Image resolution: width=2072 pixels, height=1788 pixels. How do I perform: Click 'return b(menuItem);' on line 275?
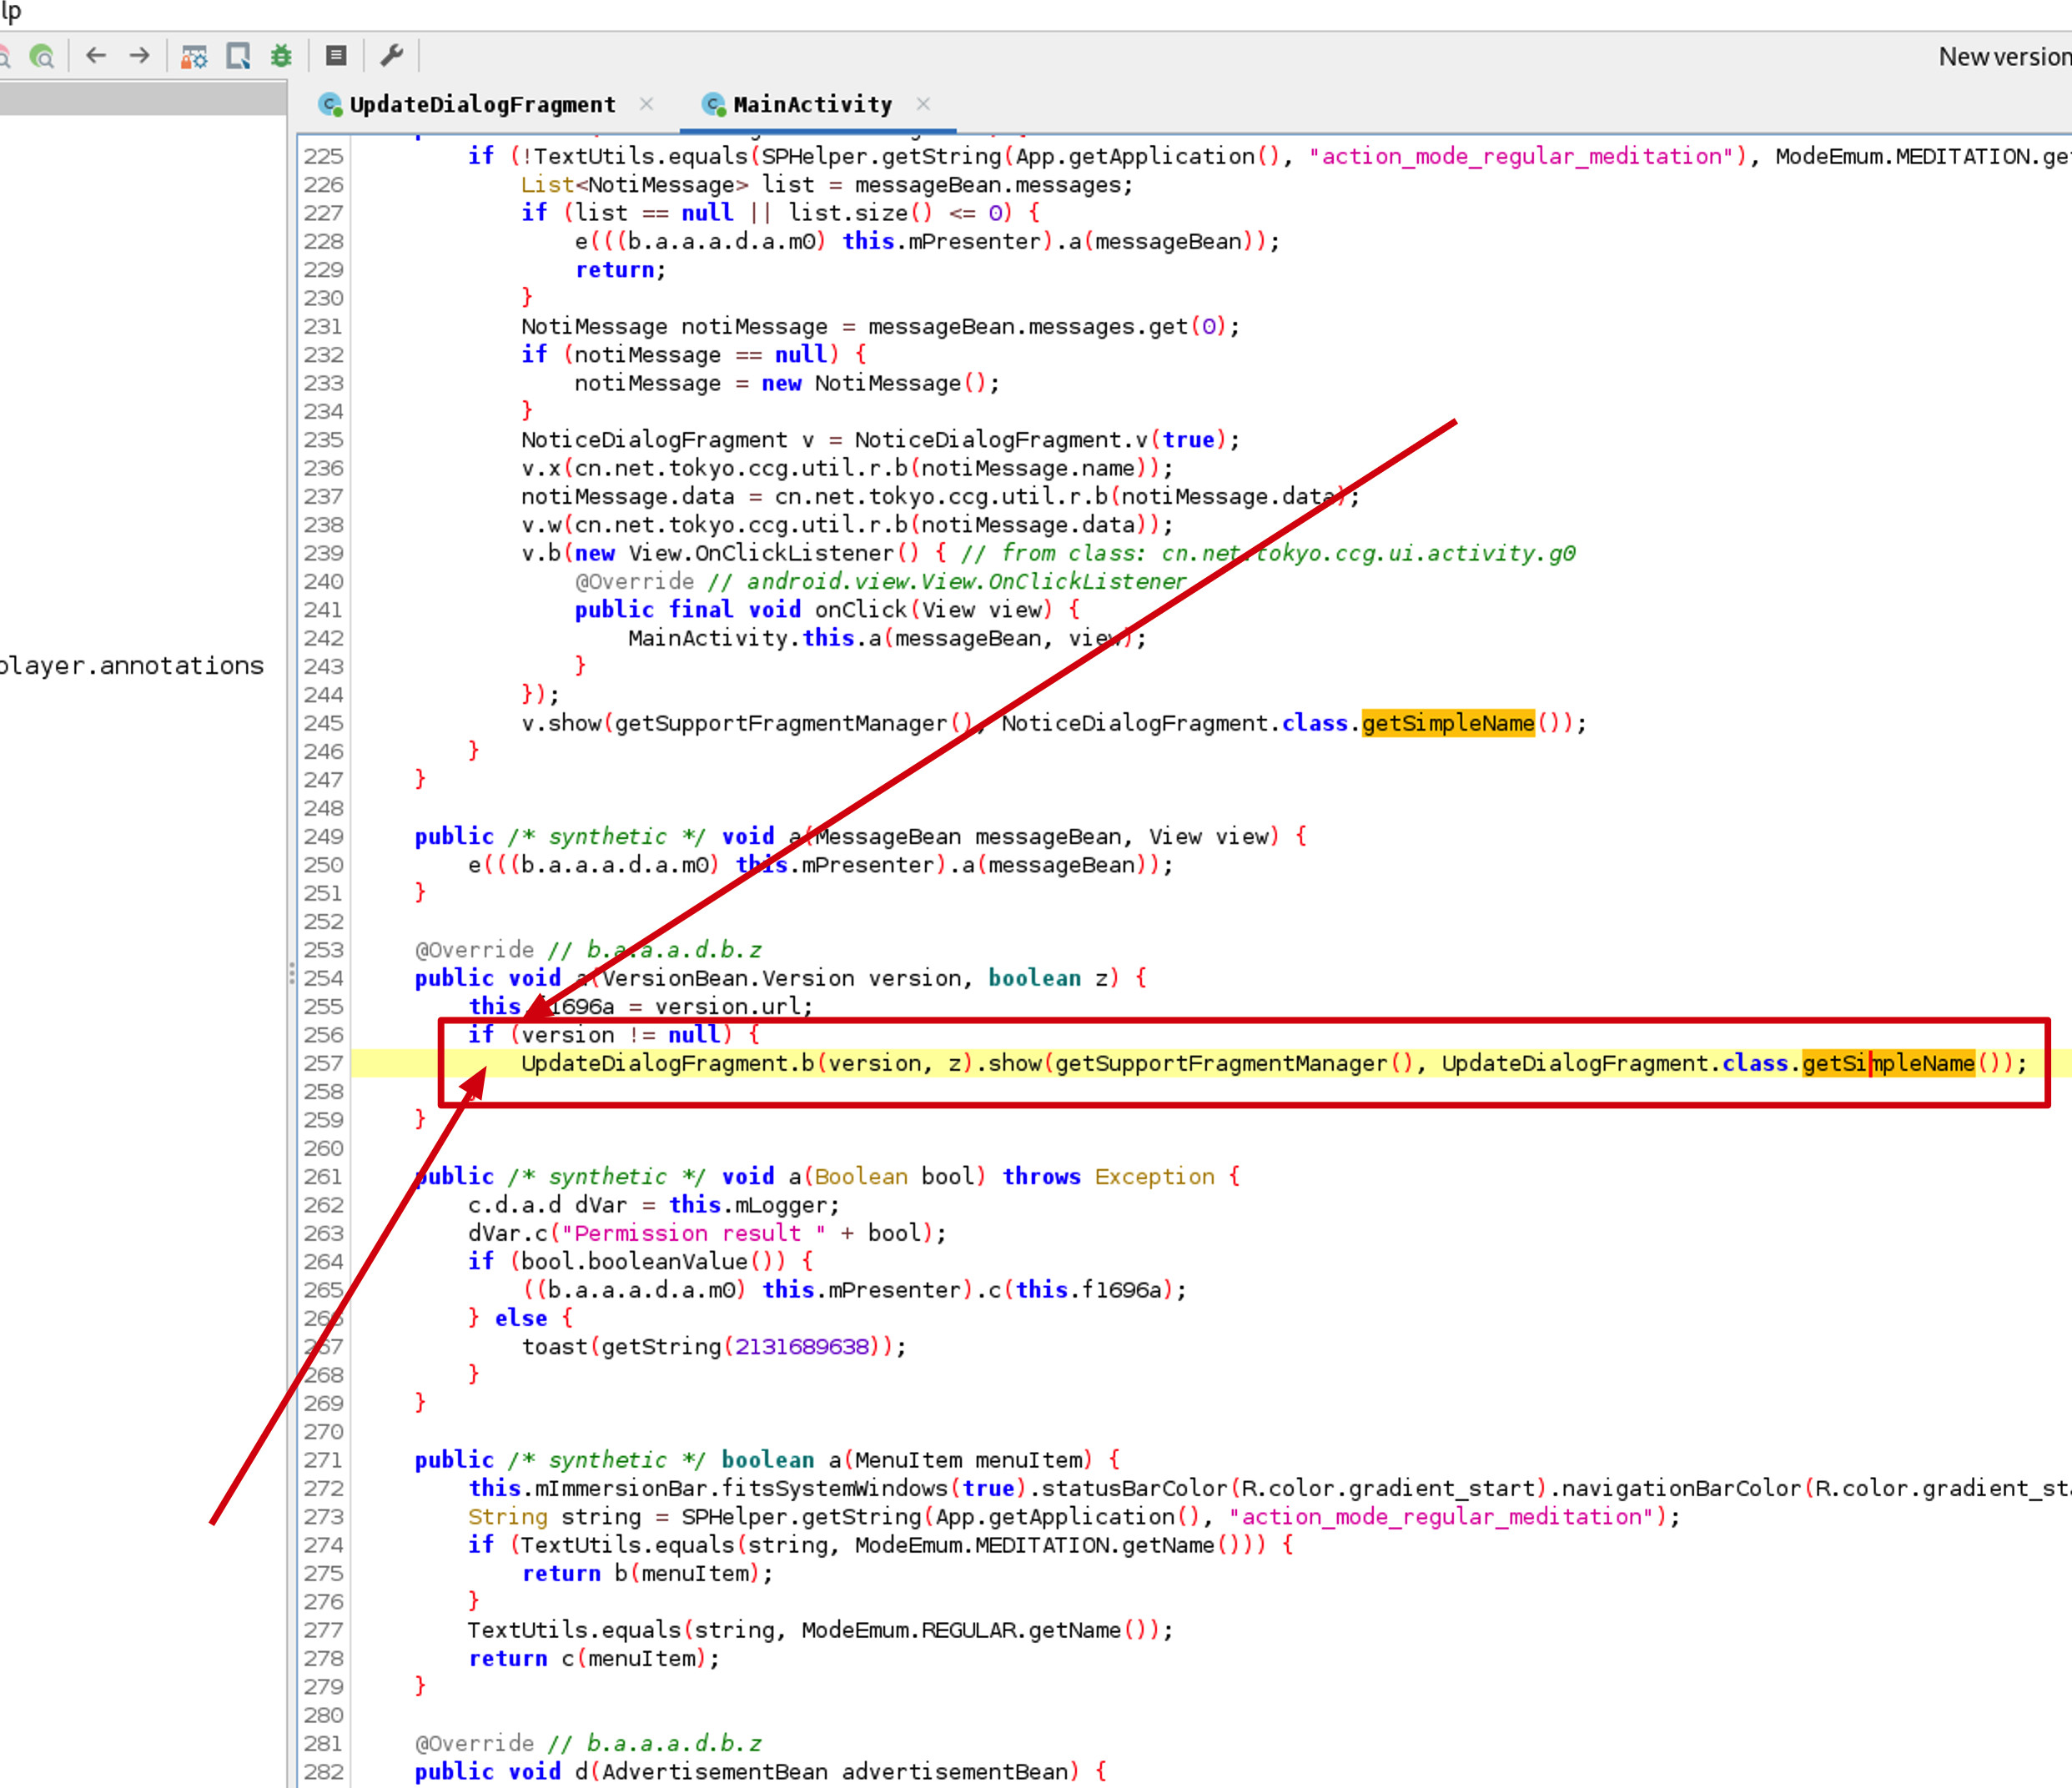(648, 1573)
